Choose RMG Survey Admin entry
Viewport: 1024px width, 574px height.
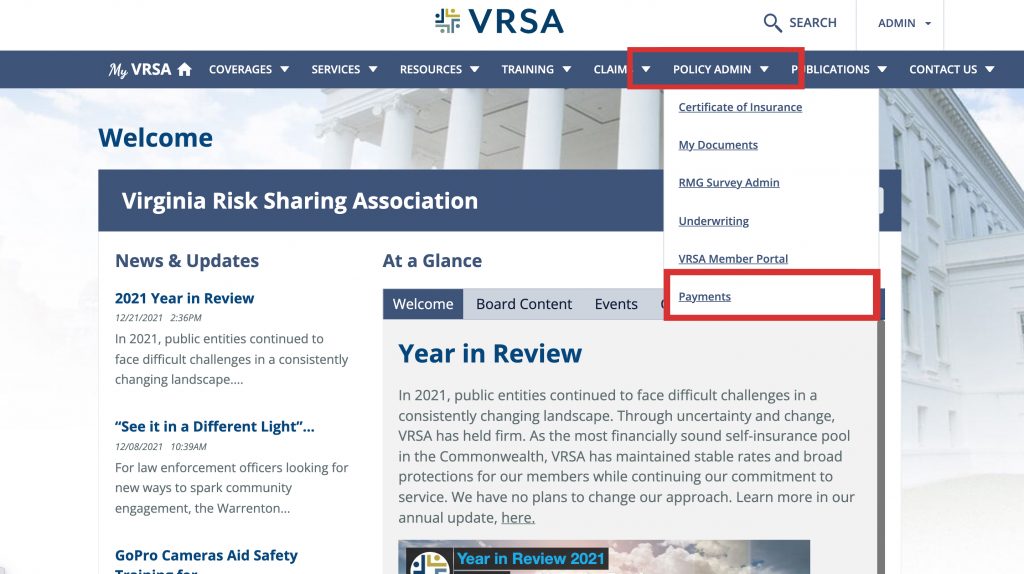(729, 183)
